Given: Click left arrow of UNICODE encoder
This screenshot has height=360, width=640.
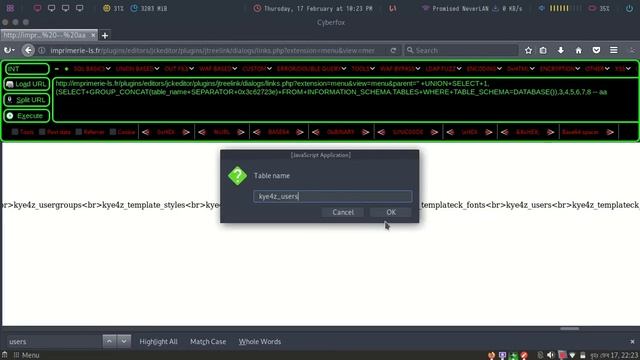Looking at the screenshot, I should [381, 132].
